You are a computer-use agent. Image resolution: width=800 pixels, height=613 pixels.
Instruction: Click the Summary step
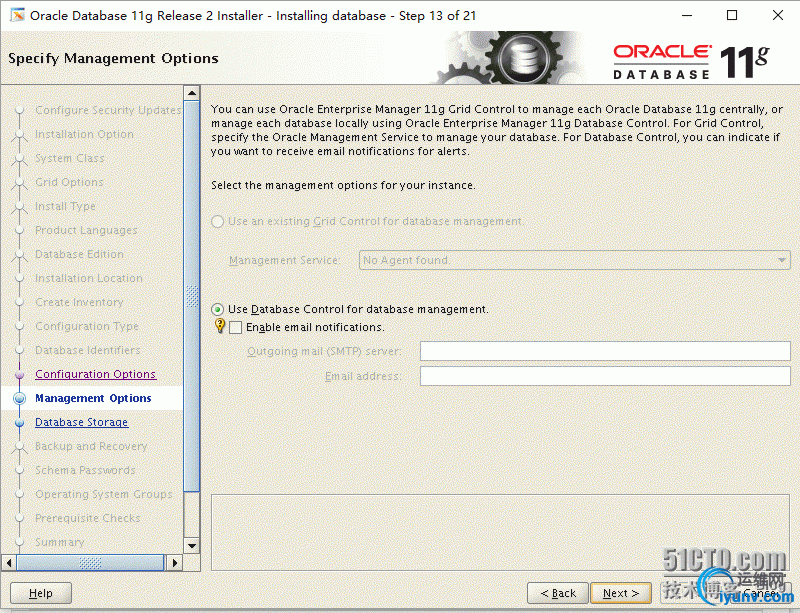coord(60,542)
